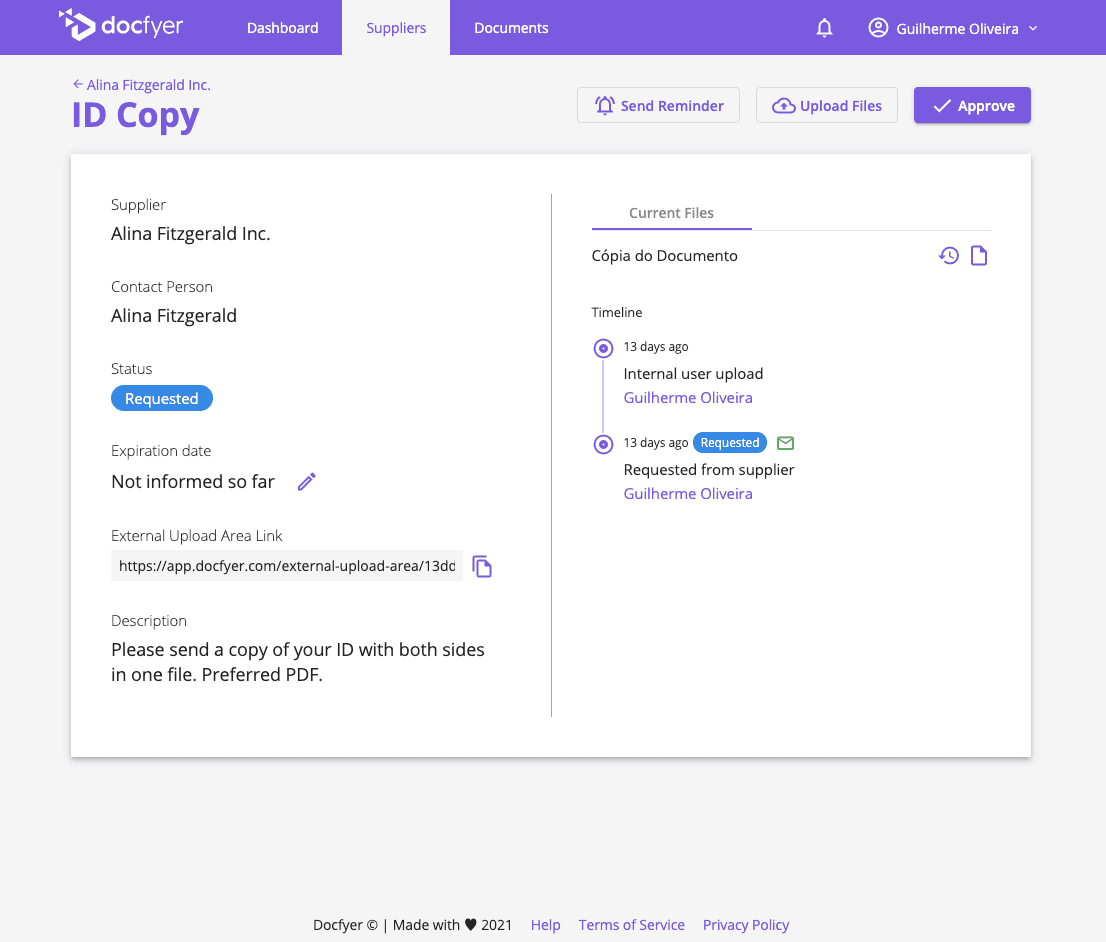Click the green email envelope icon
Screen dimensions: 1106x942
click(786, 443)
